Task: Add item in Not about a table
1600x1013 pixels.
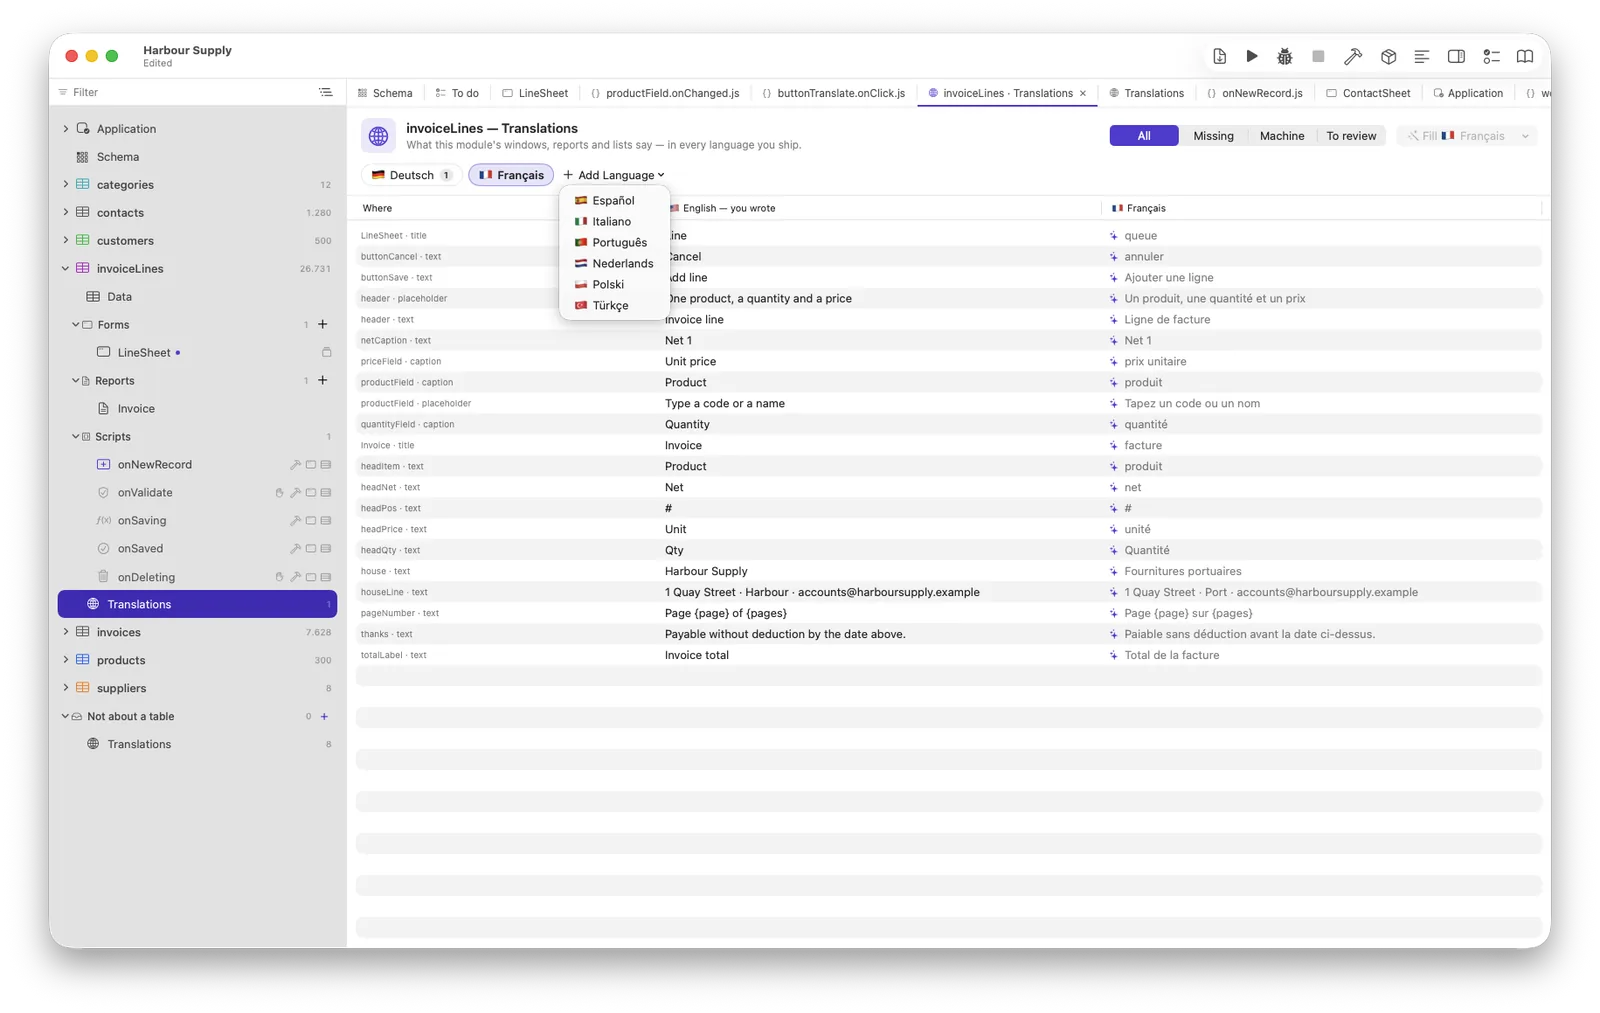Action: click(324, 716)
